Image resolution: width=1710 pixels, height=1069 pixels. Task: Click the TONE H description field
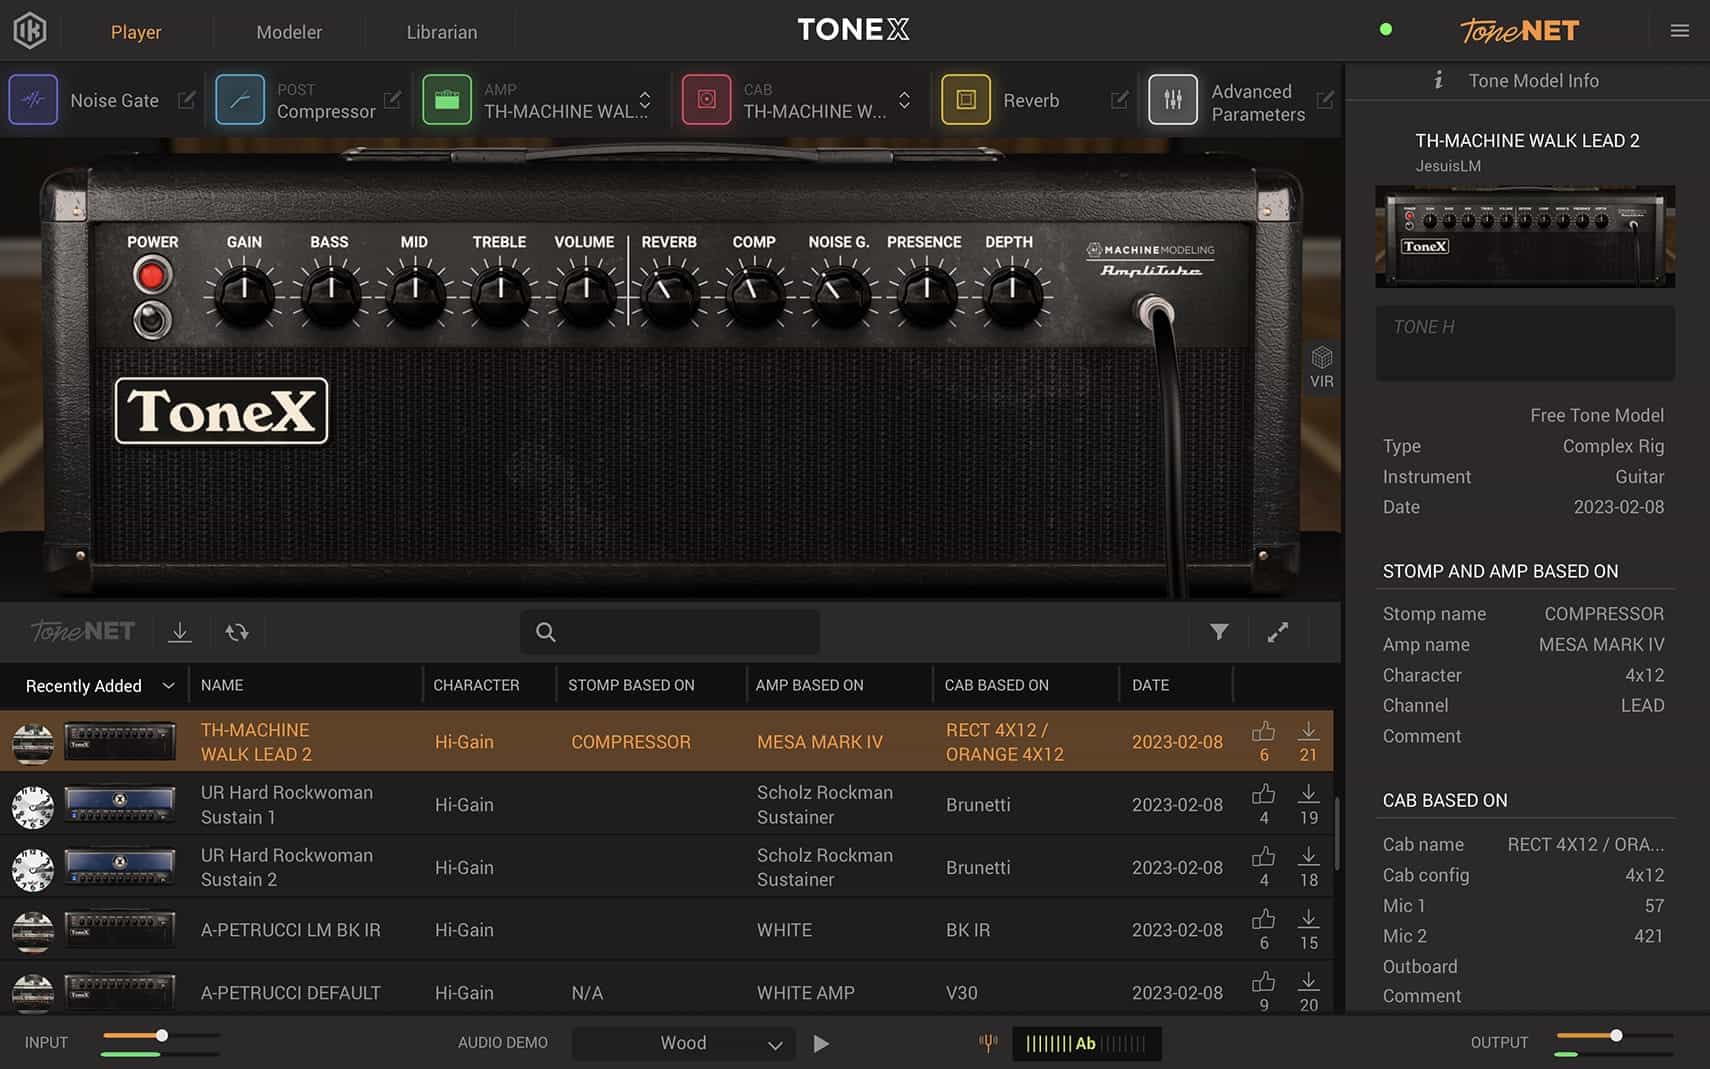click(x=1525, y=343)
